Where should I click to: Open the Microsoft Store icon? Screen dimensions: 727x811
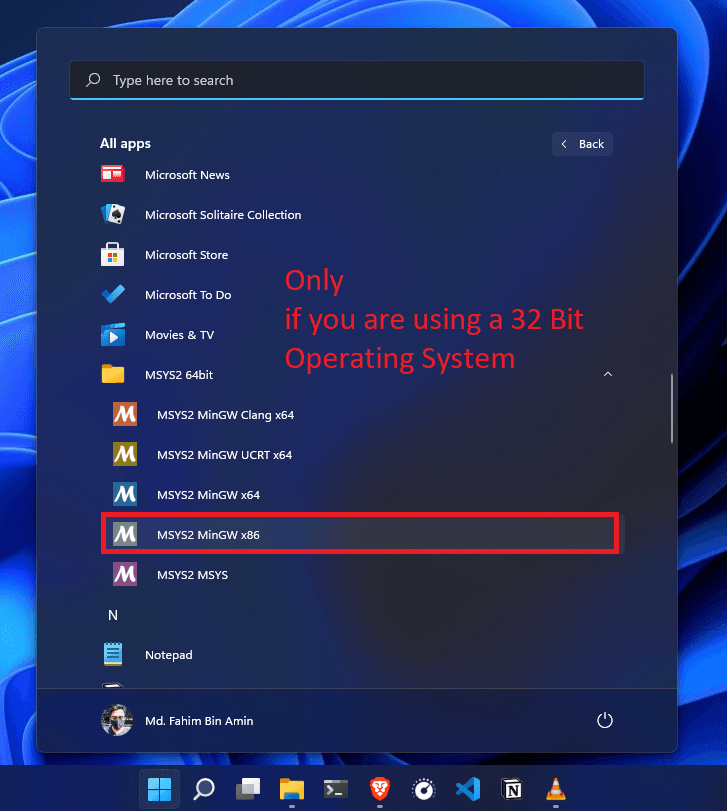113,254
